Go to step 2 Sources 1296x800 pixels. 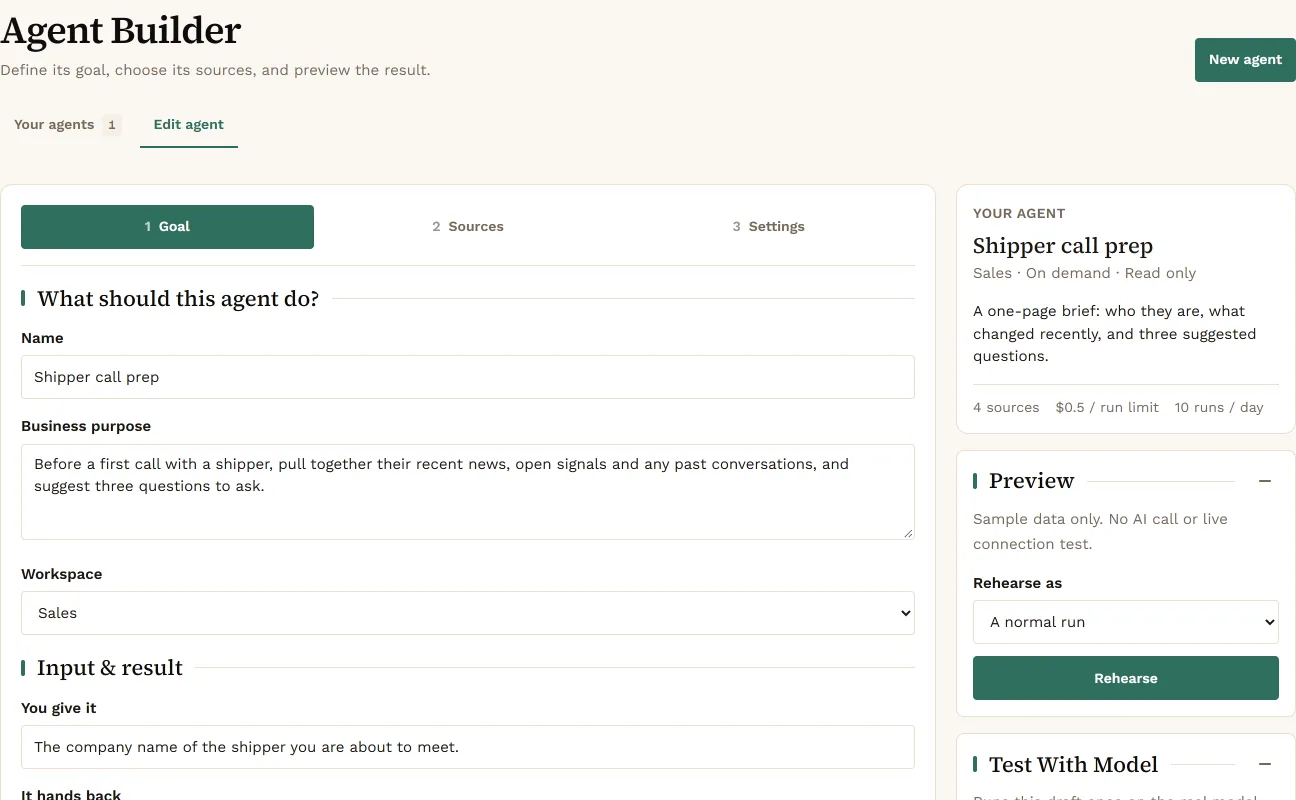[x=468, y=227]
